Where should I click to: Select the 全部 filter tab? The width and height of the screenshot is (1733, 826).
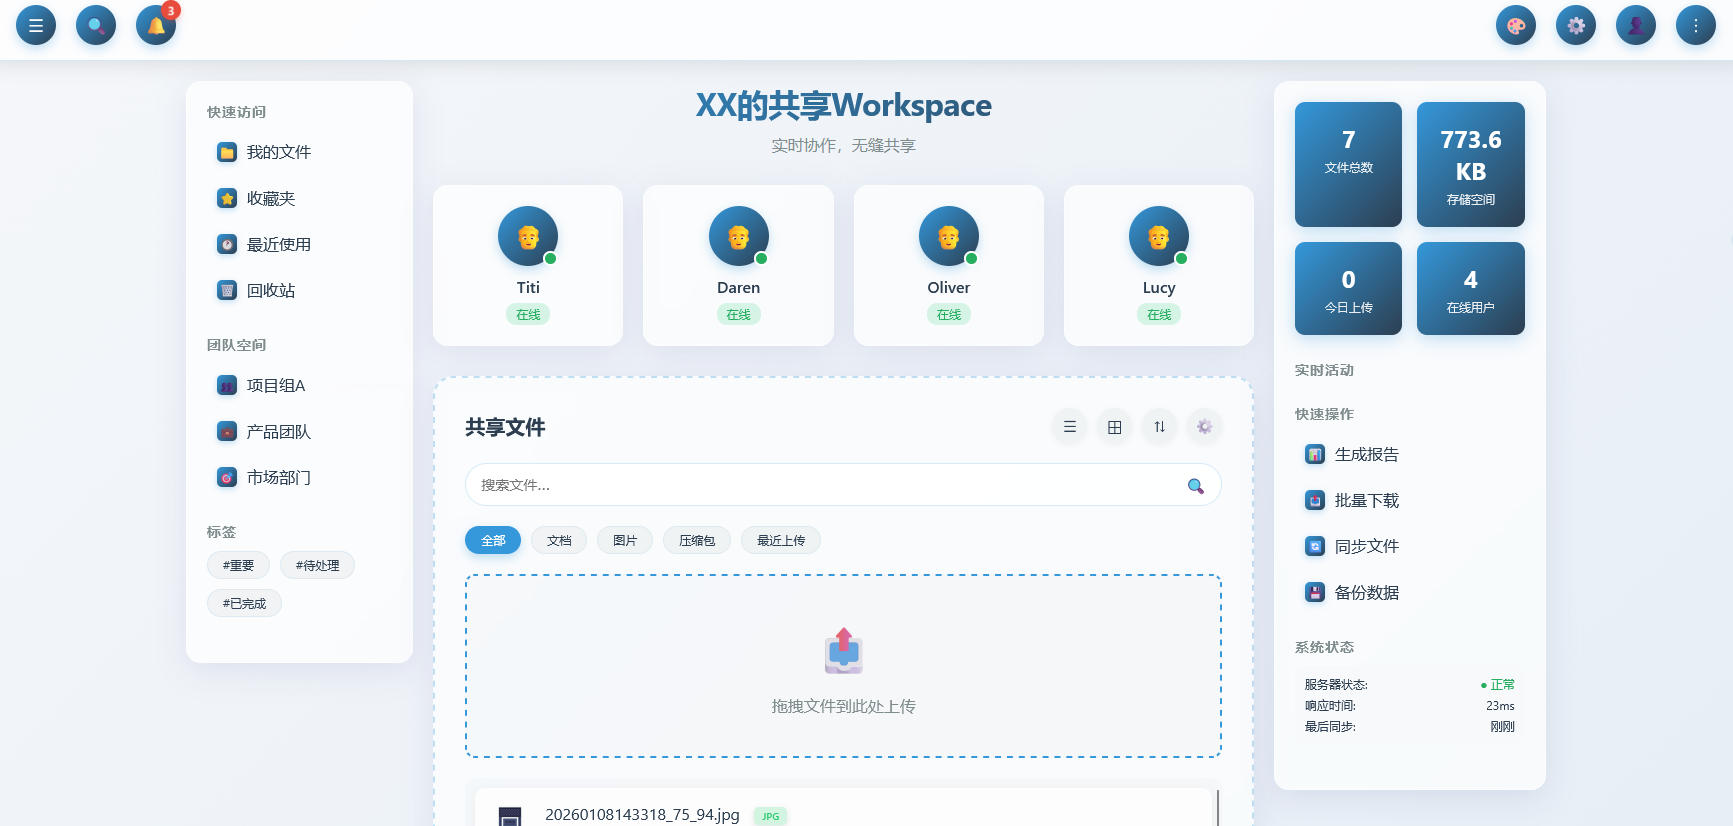[x=493, y=540]
